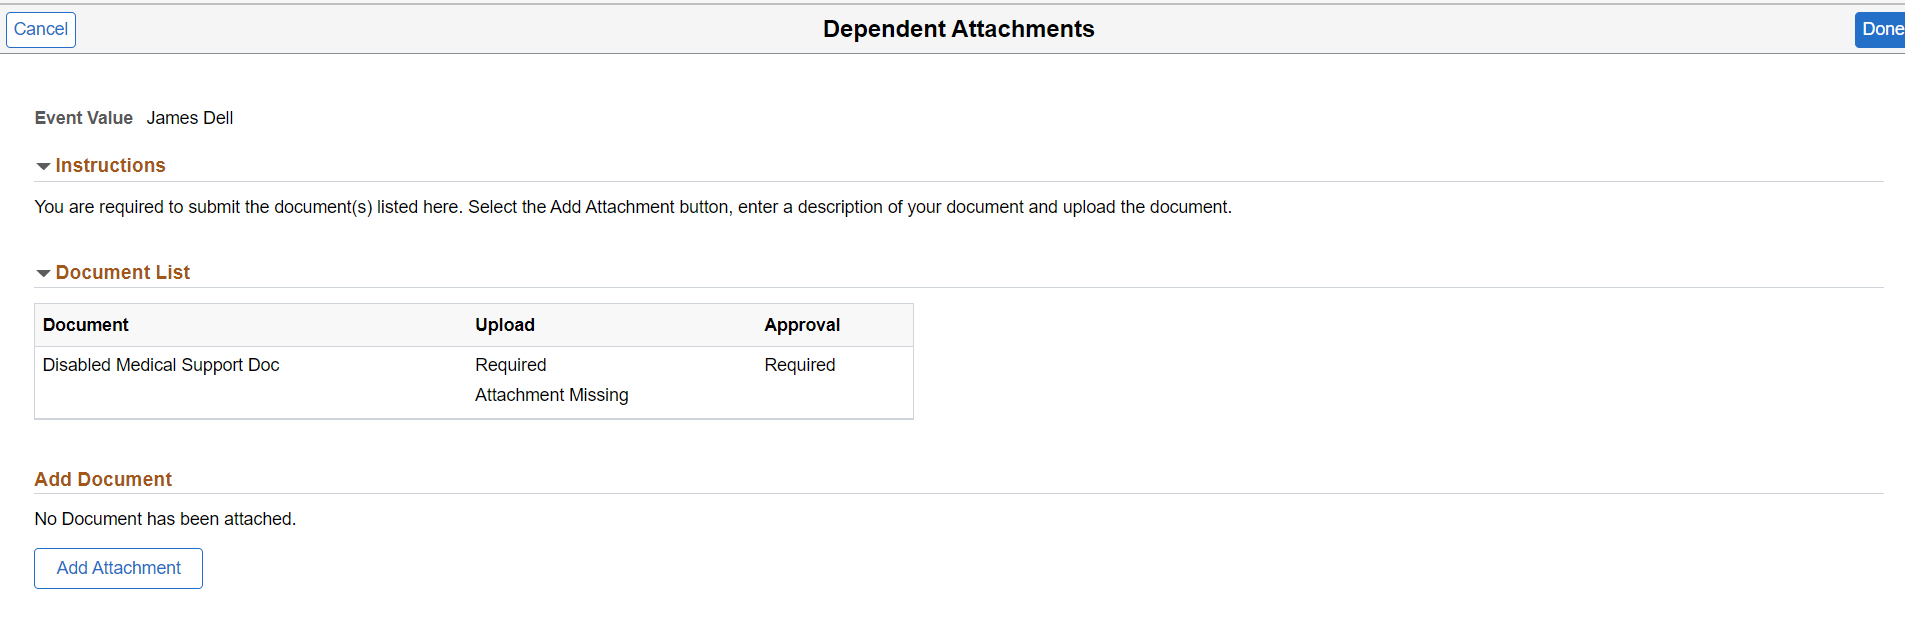Click the Attachment Missing status text
1905x628 pixels.
[x=552, y=395]
